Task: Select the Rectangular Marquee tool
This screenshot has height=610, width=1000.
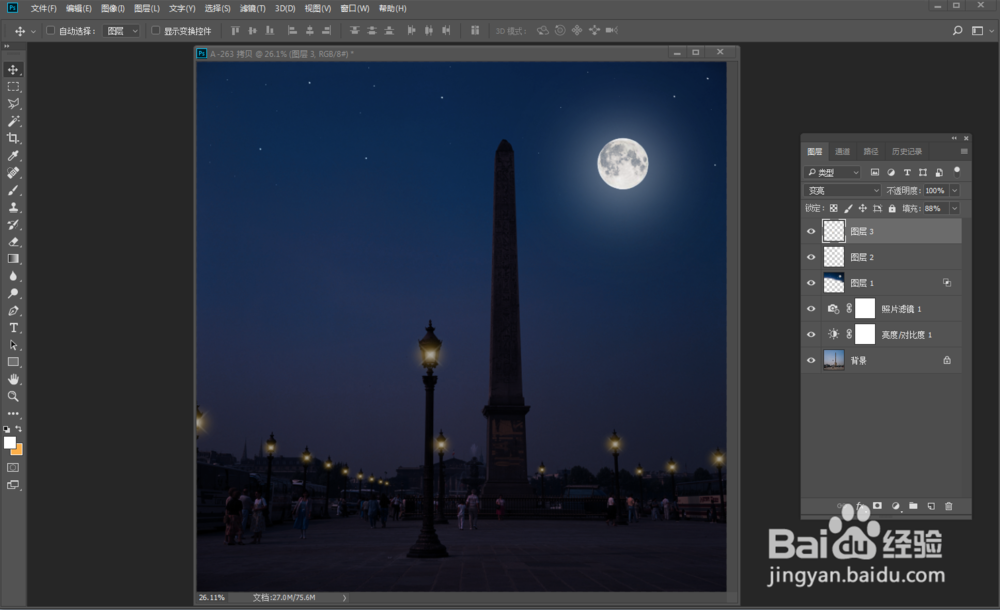Action: point(13,87)
